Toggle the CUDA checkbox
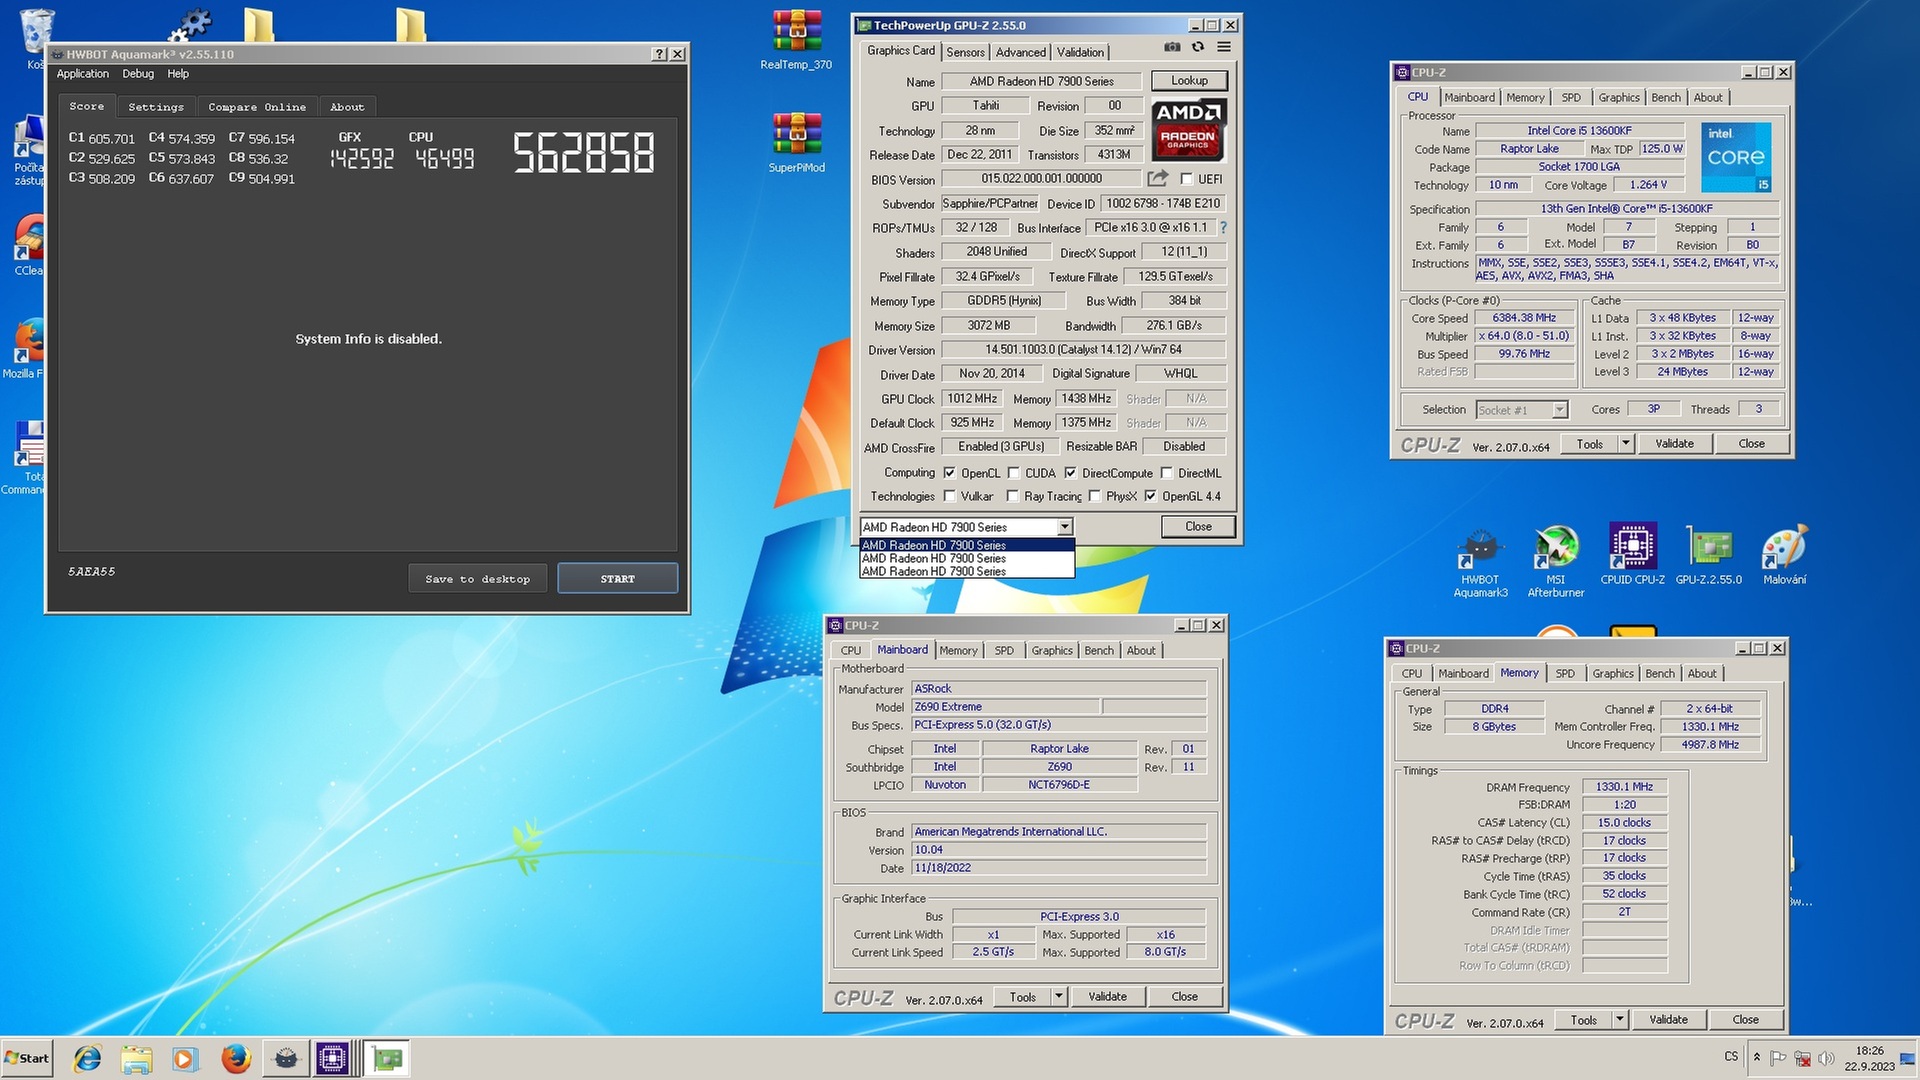The height and width of the screenshot is (1080, 1920). pyautogui.click(x=1013, y=473)
